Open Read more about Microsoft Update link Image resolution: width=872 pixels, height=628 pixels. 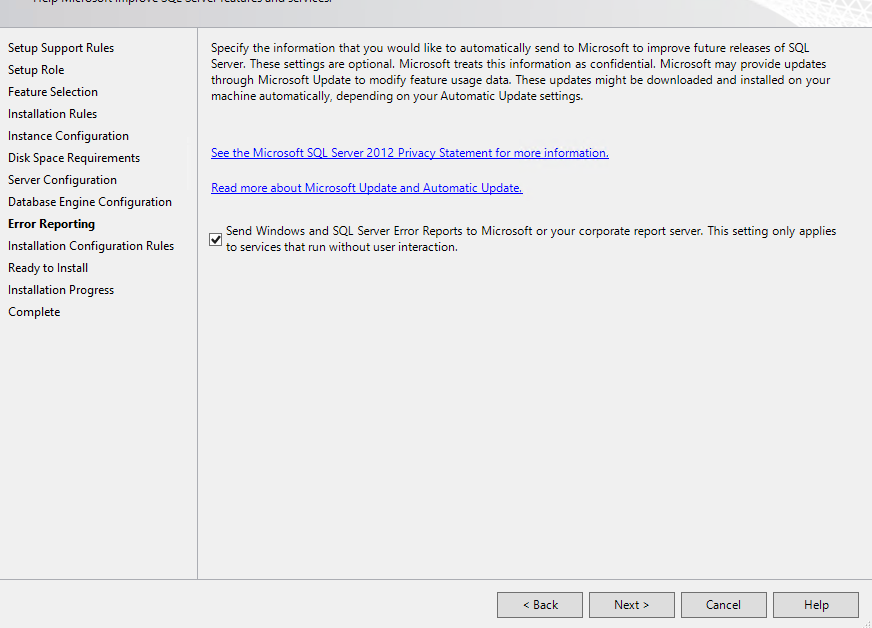pyautogui.click(x=366, y=188)
